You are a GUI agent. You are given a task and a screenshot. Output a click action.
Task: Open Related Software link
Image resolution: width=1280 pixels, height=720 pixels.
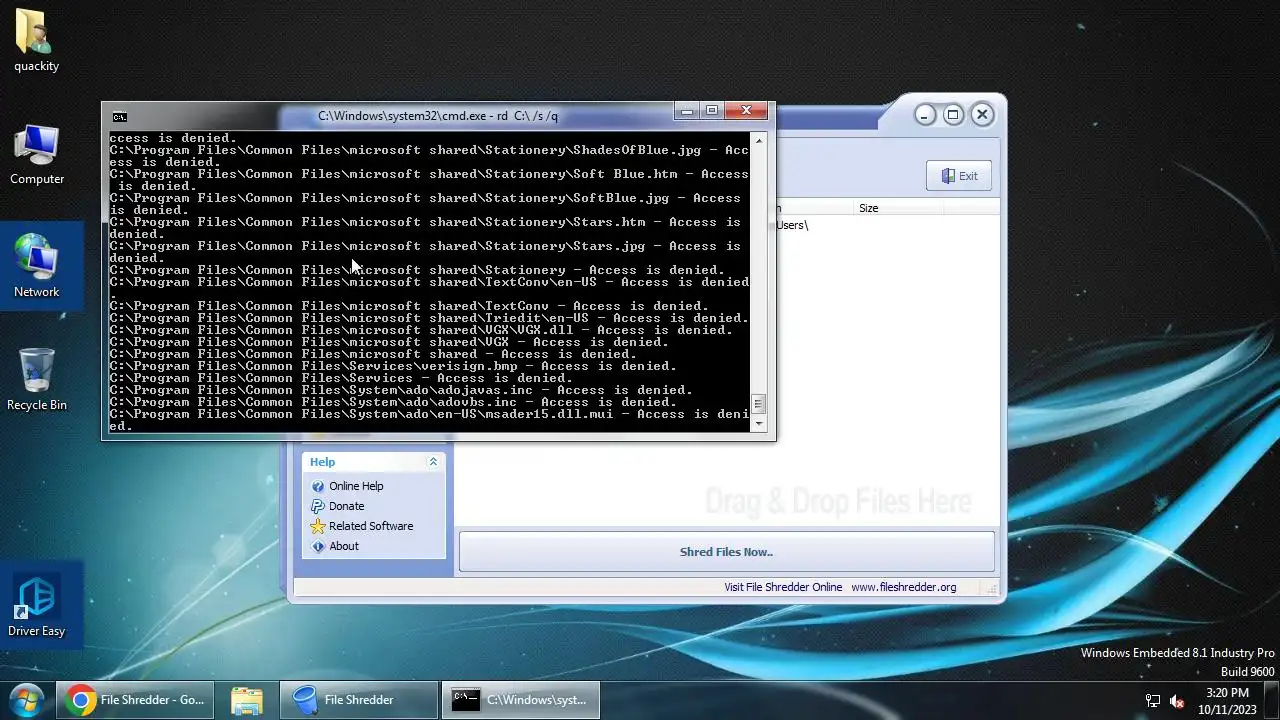pos(371,526)
